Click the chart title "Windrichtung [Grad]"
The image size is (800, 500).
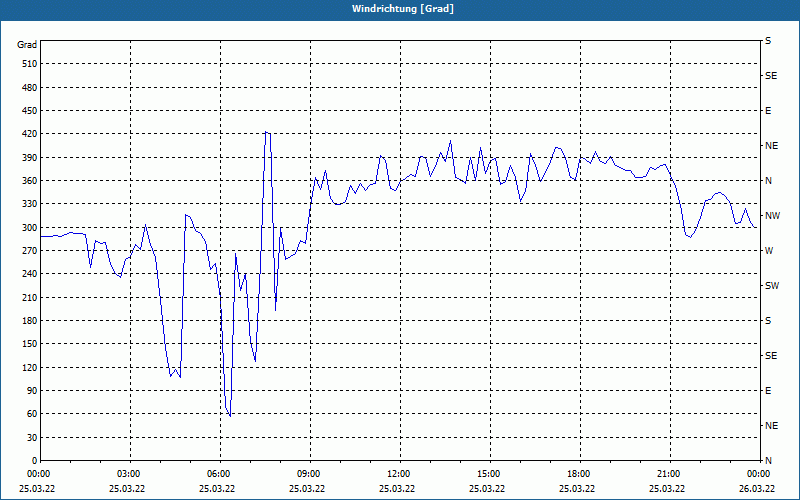403,9
